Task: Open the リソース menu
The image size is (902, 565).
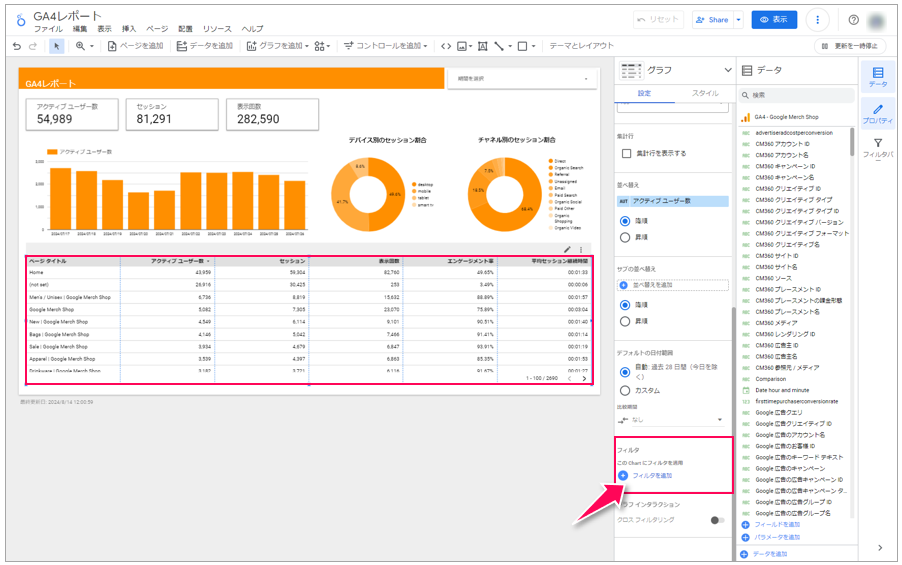Action: click(x=217, y=29)
